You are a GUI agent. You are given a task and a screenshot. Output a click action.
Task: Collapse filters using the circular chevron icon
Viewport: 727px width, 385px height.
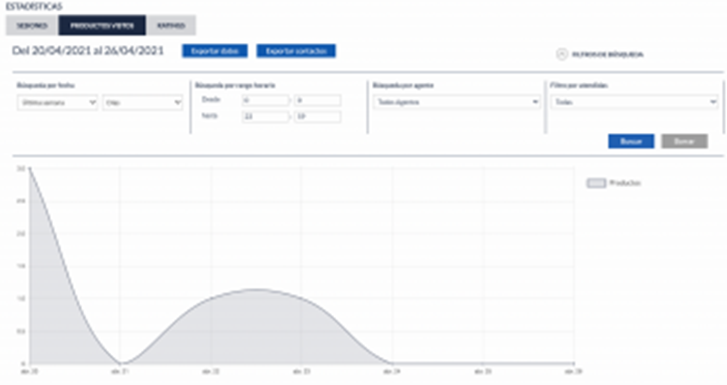click(x=561, y=54)
